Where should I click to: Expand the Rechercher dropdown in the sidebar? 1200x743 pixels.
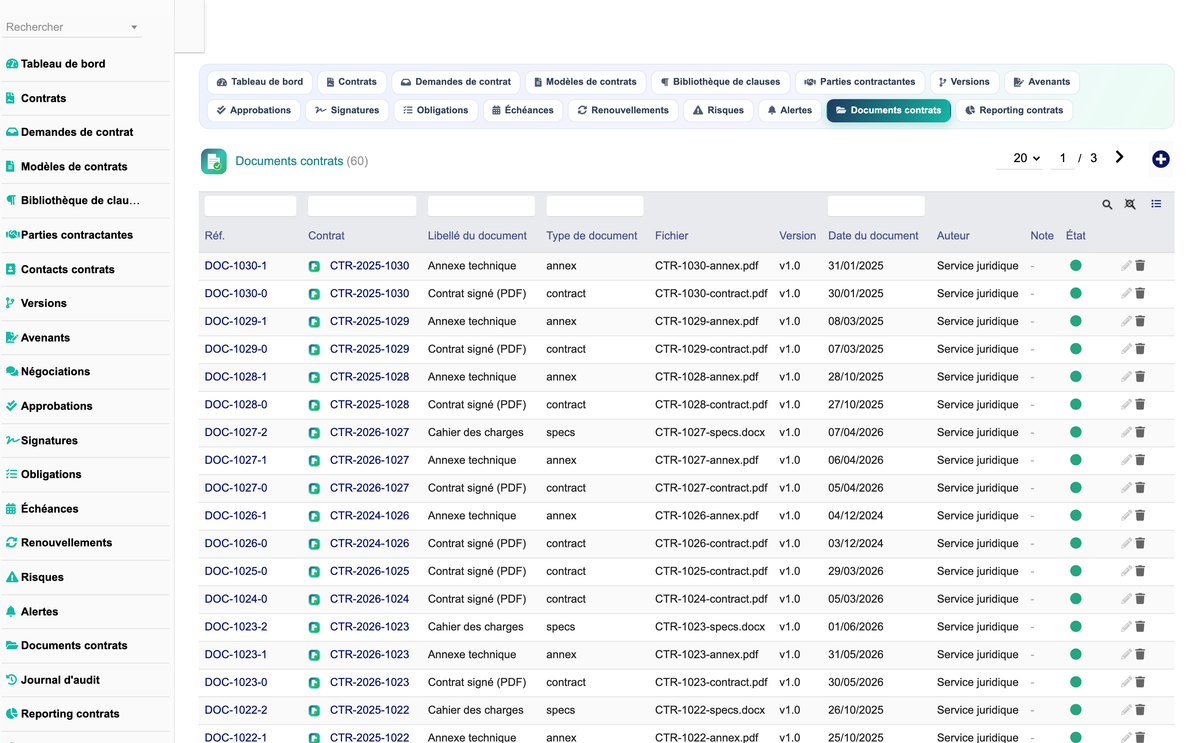point(134,27)
